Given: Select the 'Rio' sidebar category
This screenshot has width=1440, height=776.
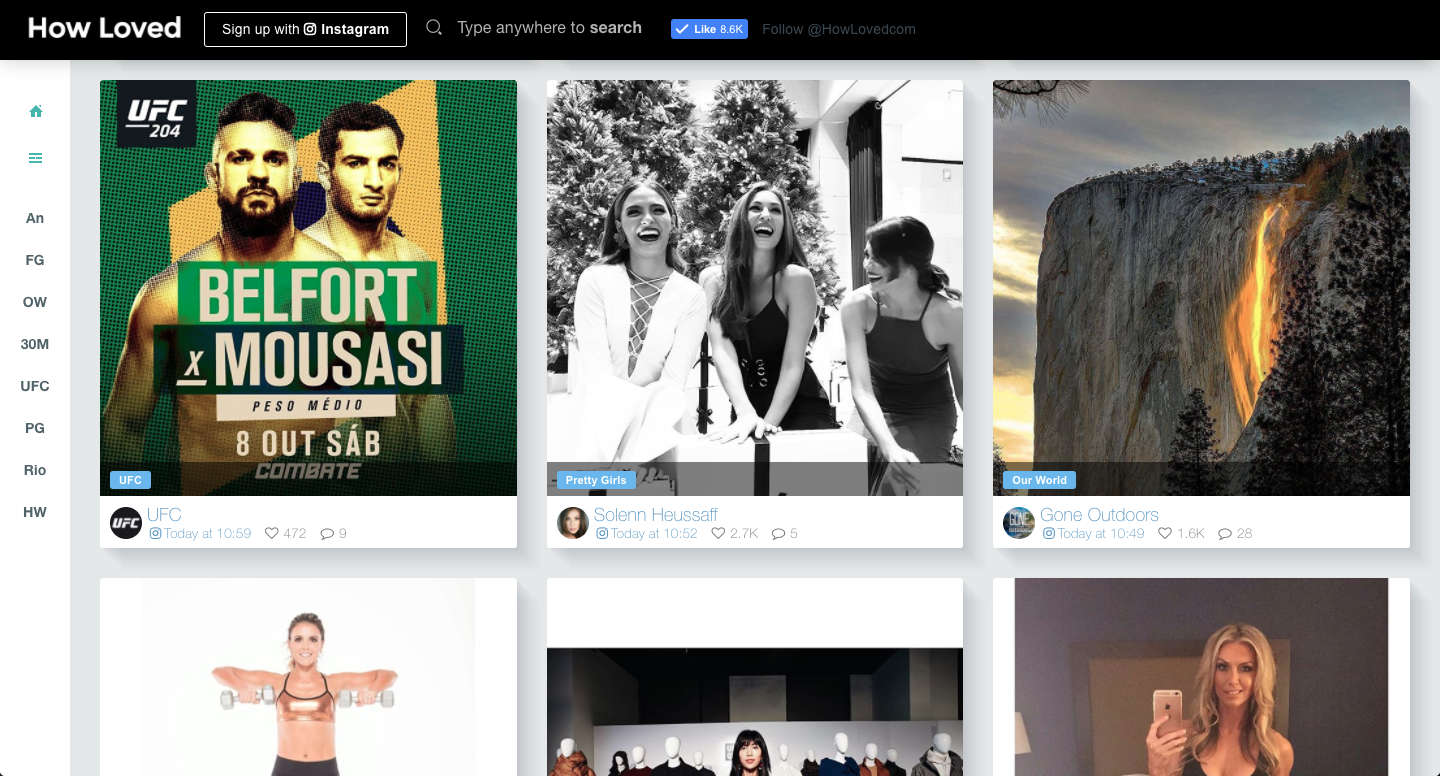Looking at the screenshot, I should click(x=35, y=470).
